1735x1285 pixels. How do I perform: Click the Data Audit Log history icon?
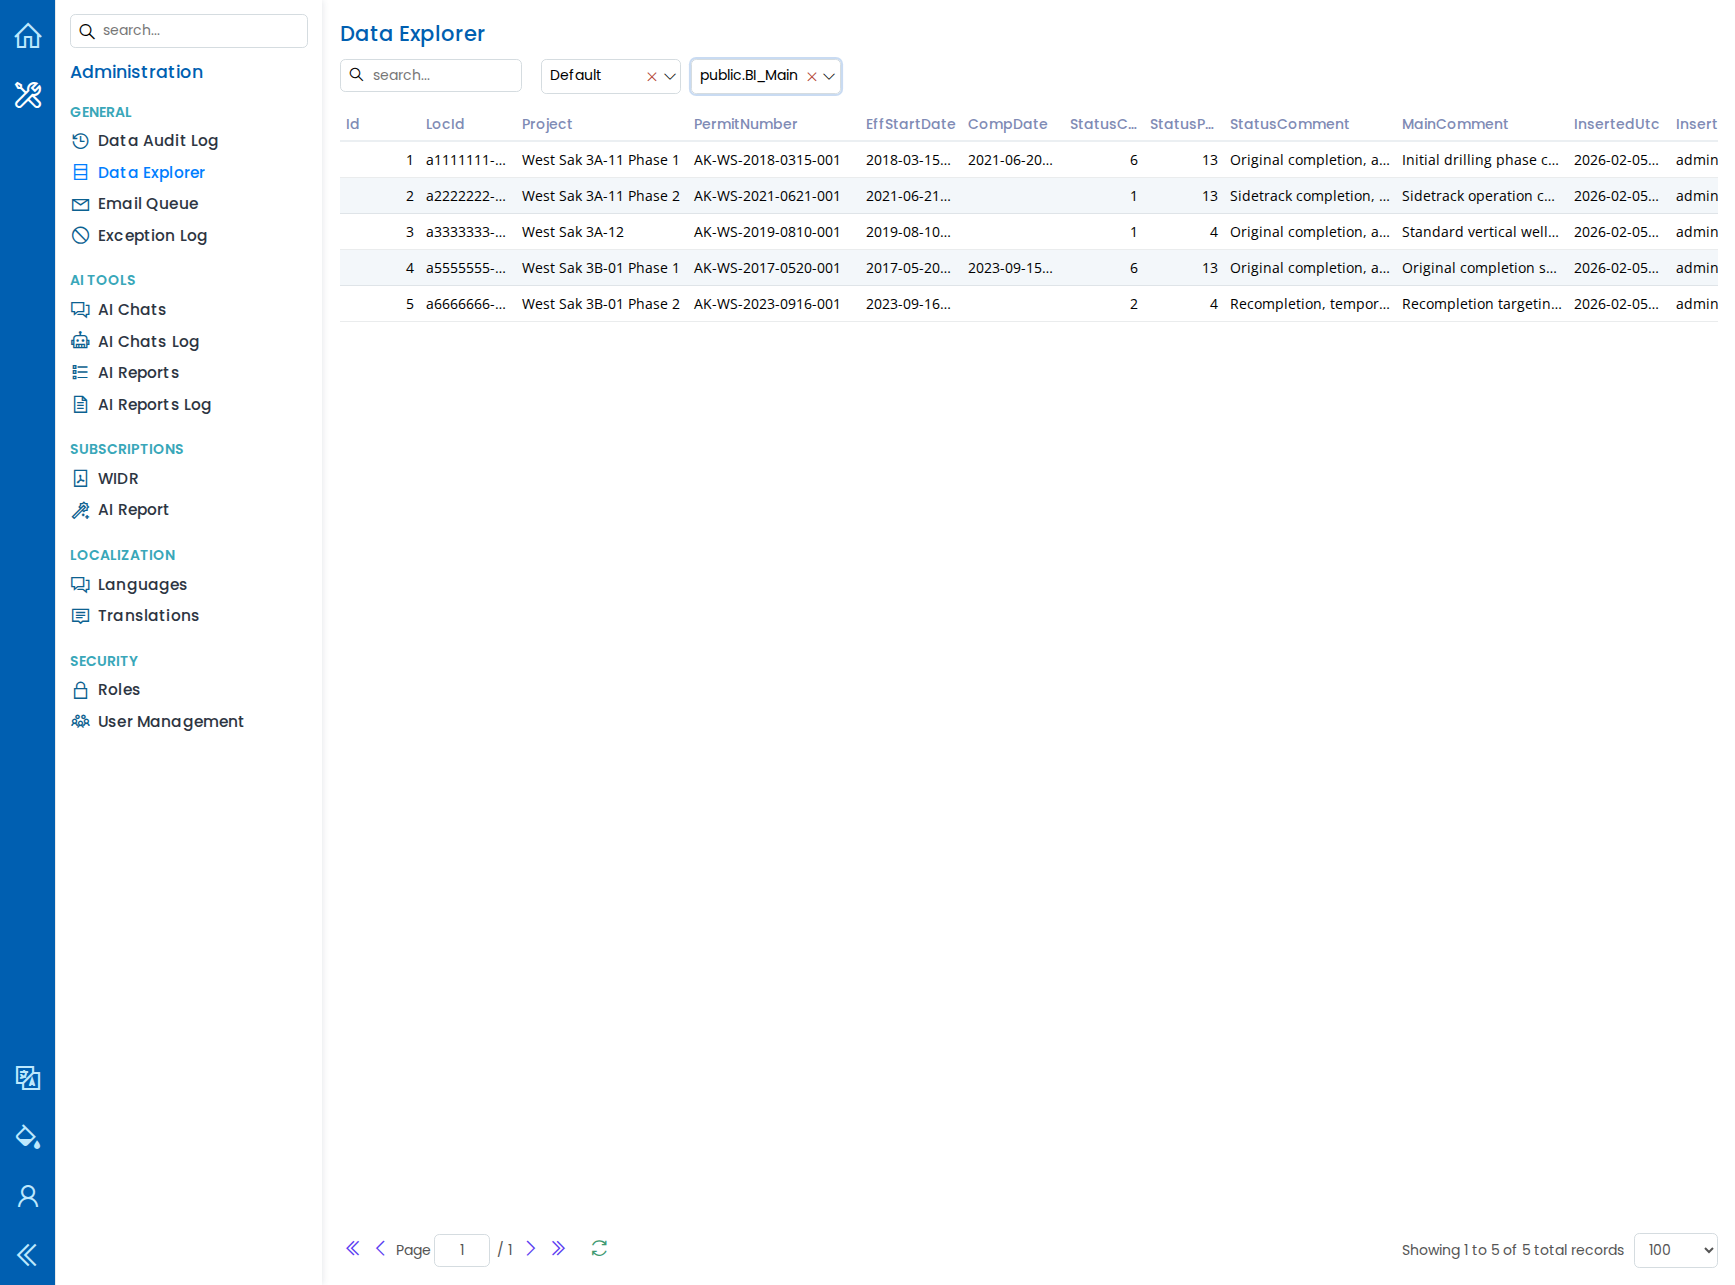(x=81, y=141)
